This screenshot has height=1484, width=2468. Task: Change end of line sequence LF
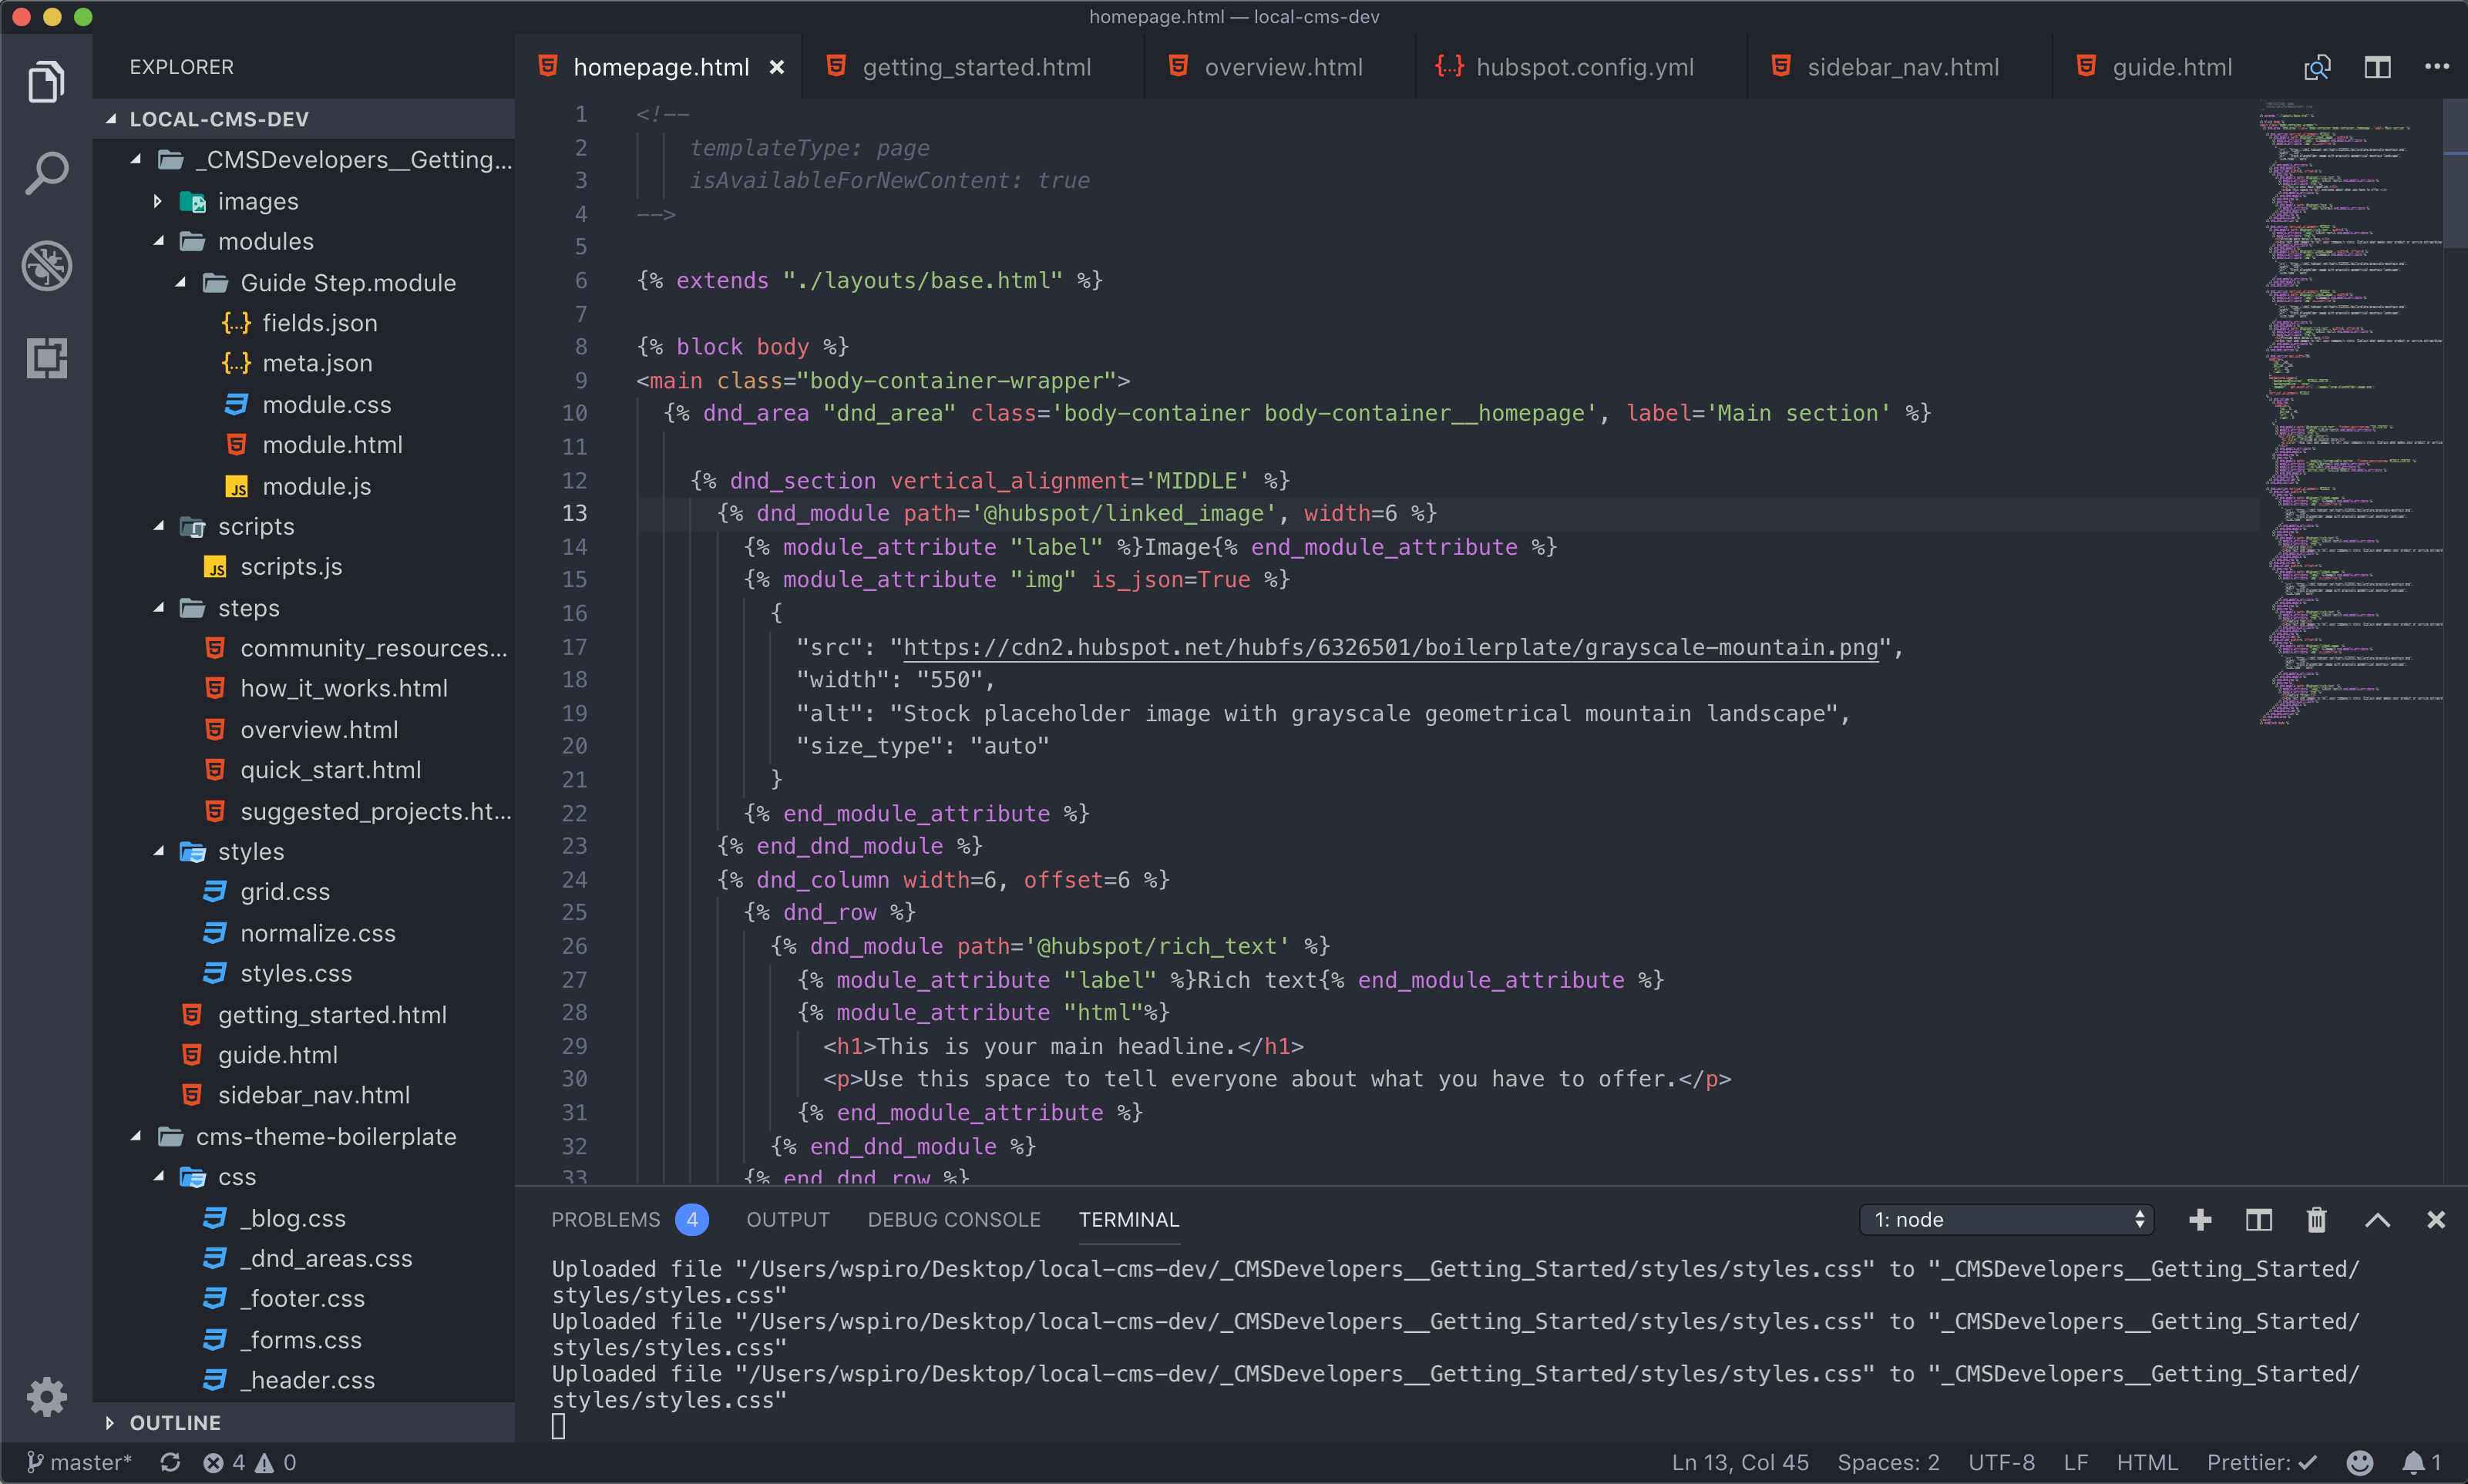tap(2076, 1462)
